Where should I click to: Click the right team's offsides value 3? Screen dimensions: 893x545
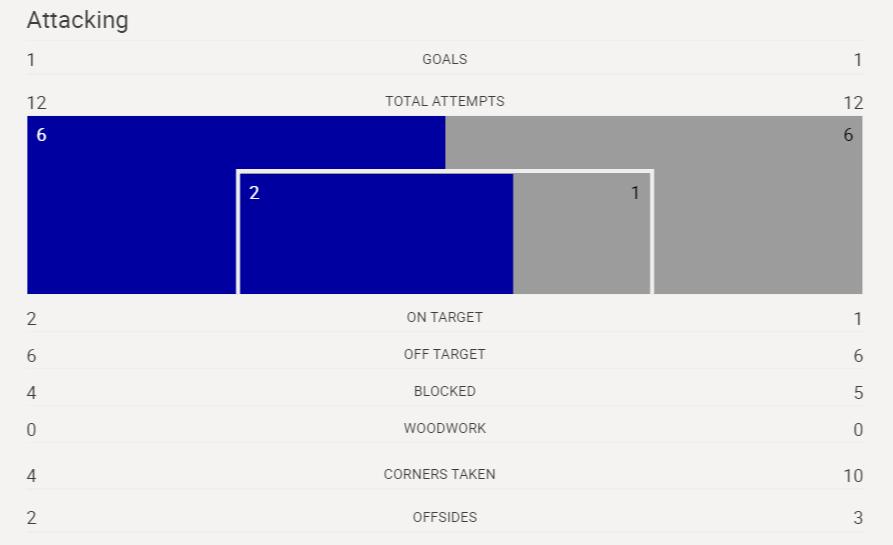tap(858, 518)
